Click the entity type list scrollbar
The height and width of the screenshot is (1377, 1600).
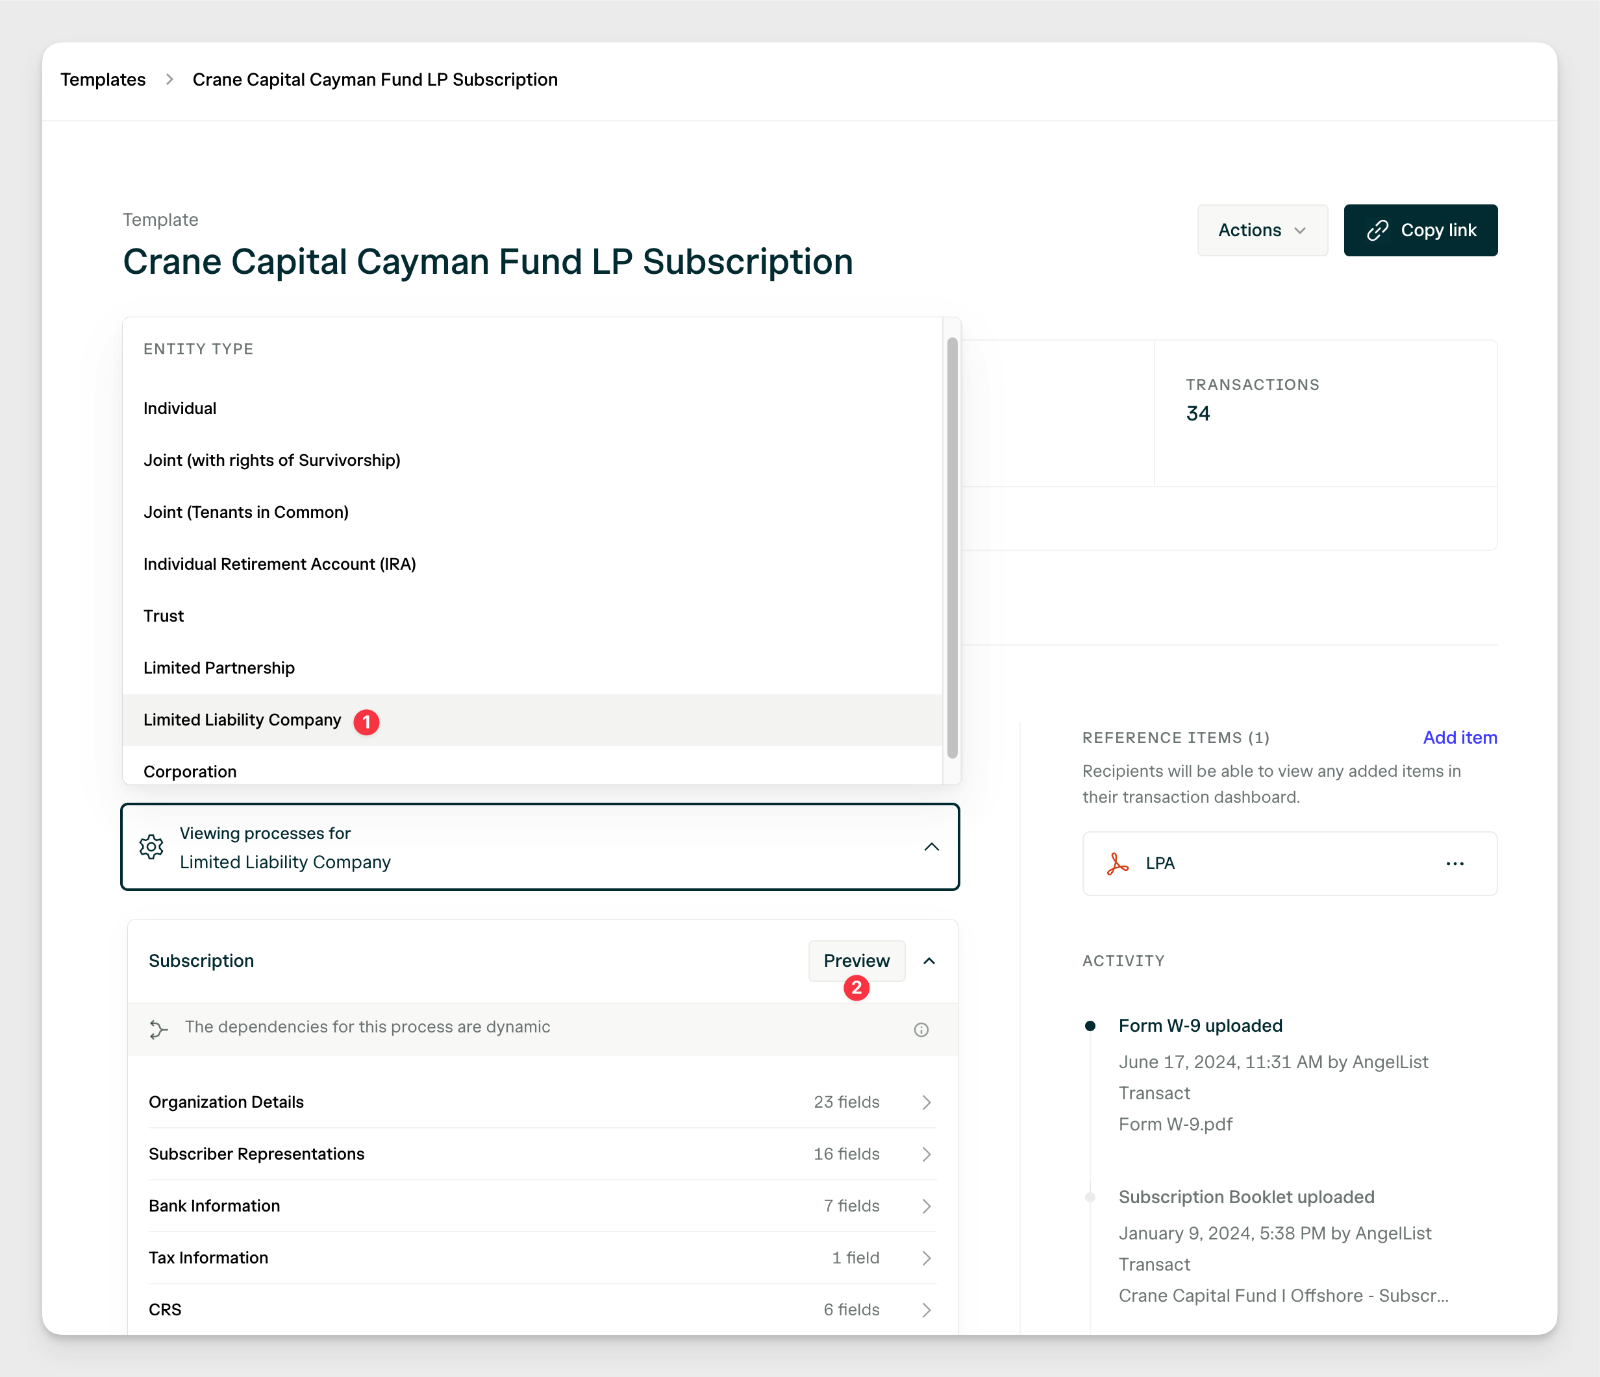pos(952,548)
